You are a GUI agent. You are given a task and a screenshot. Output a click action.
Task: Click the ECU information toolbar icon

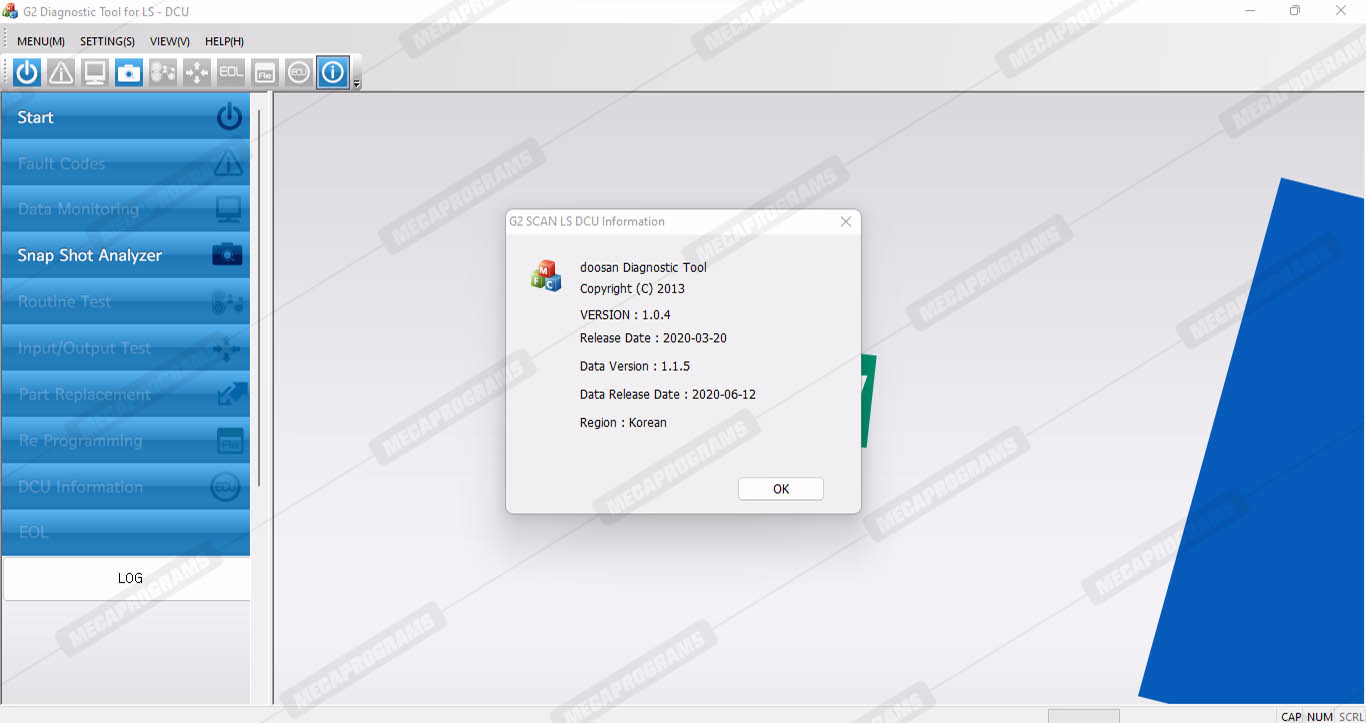point(299,72)
